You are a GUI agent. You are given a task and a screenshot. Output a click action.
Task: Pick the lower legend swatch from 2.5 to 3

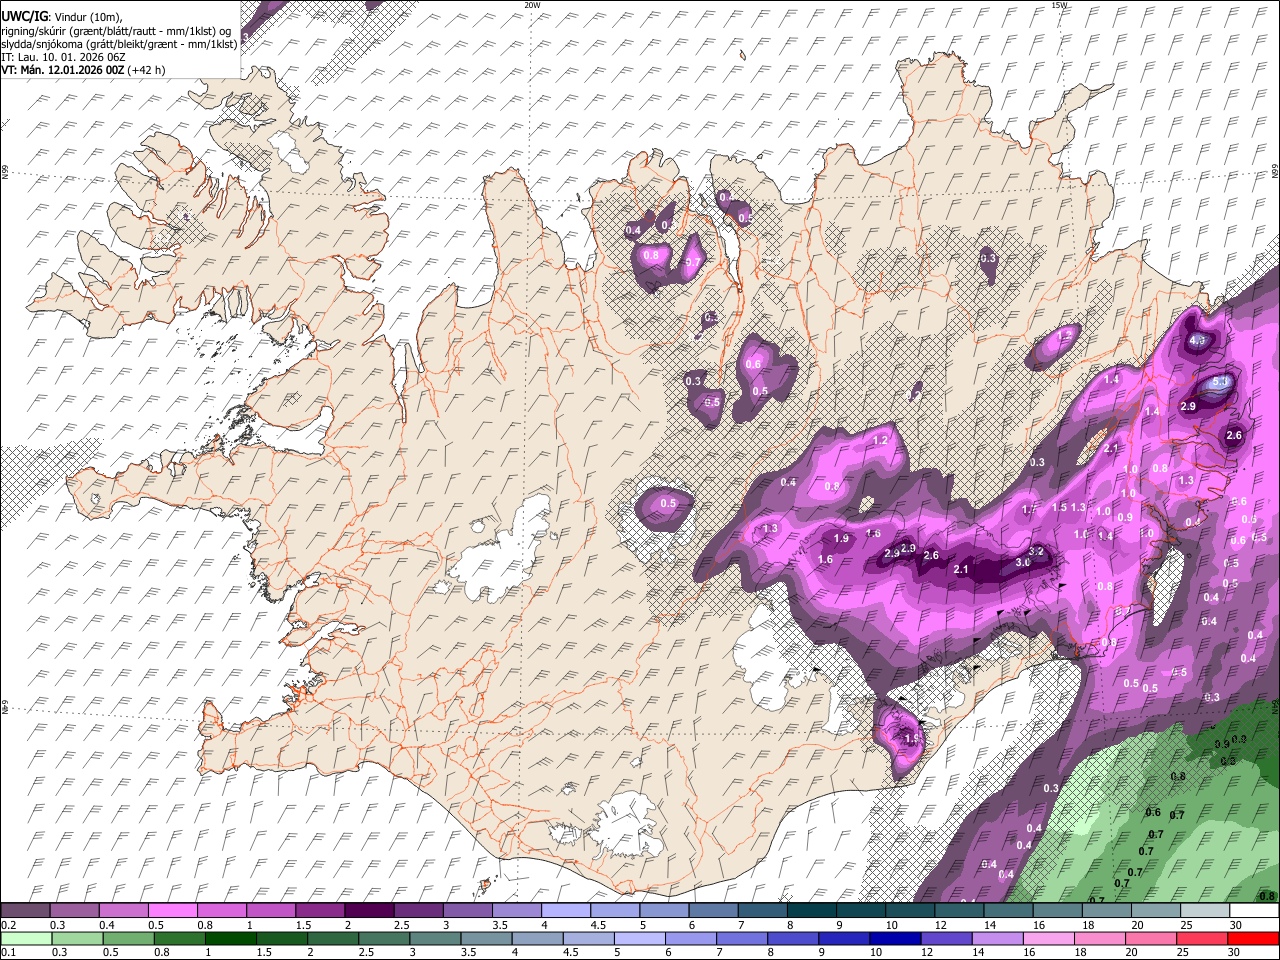click(x=385, y=938)
